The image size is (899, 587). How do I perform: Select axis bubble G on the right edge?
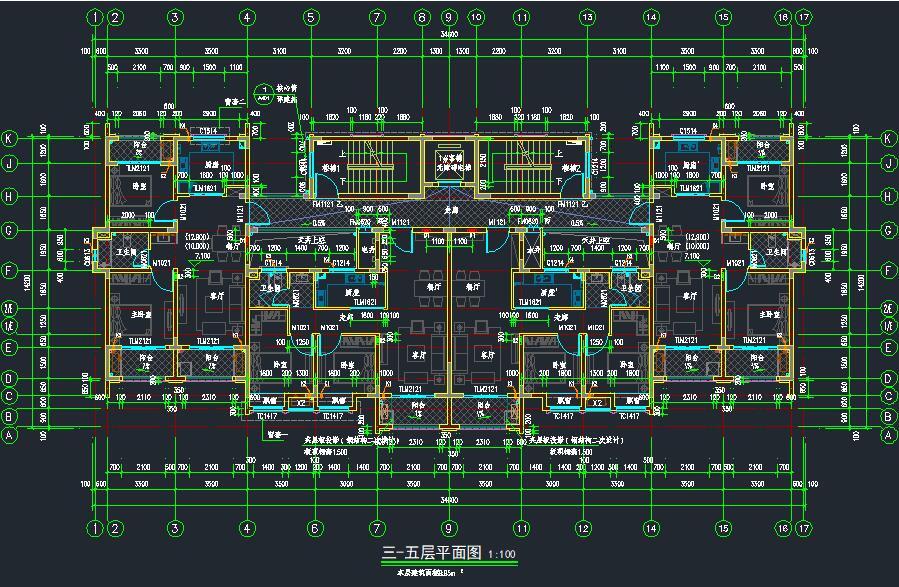[x=889, y=230]
